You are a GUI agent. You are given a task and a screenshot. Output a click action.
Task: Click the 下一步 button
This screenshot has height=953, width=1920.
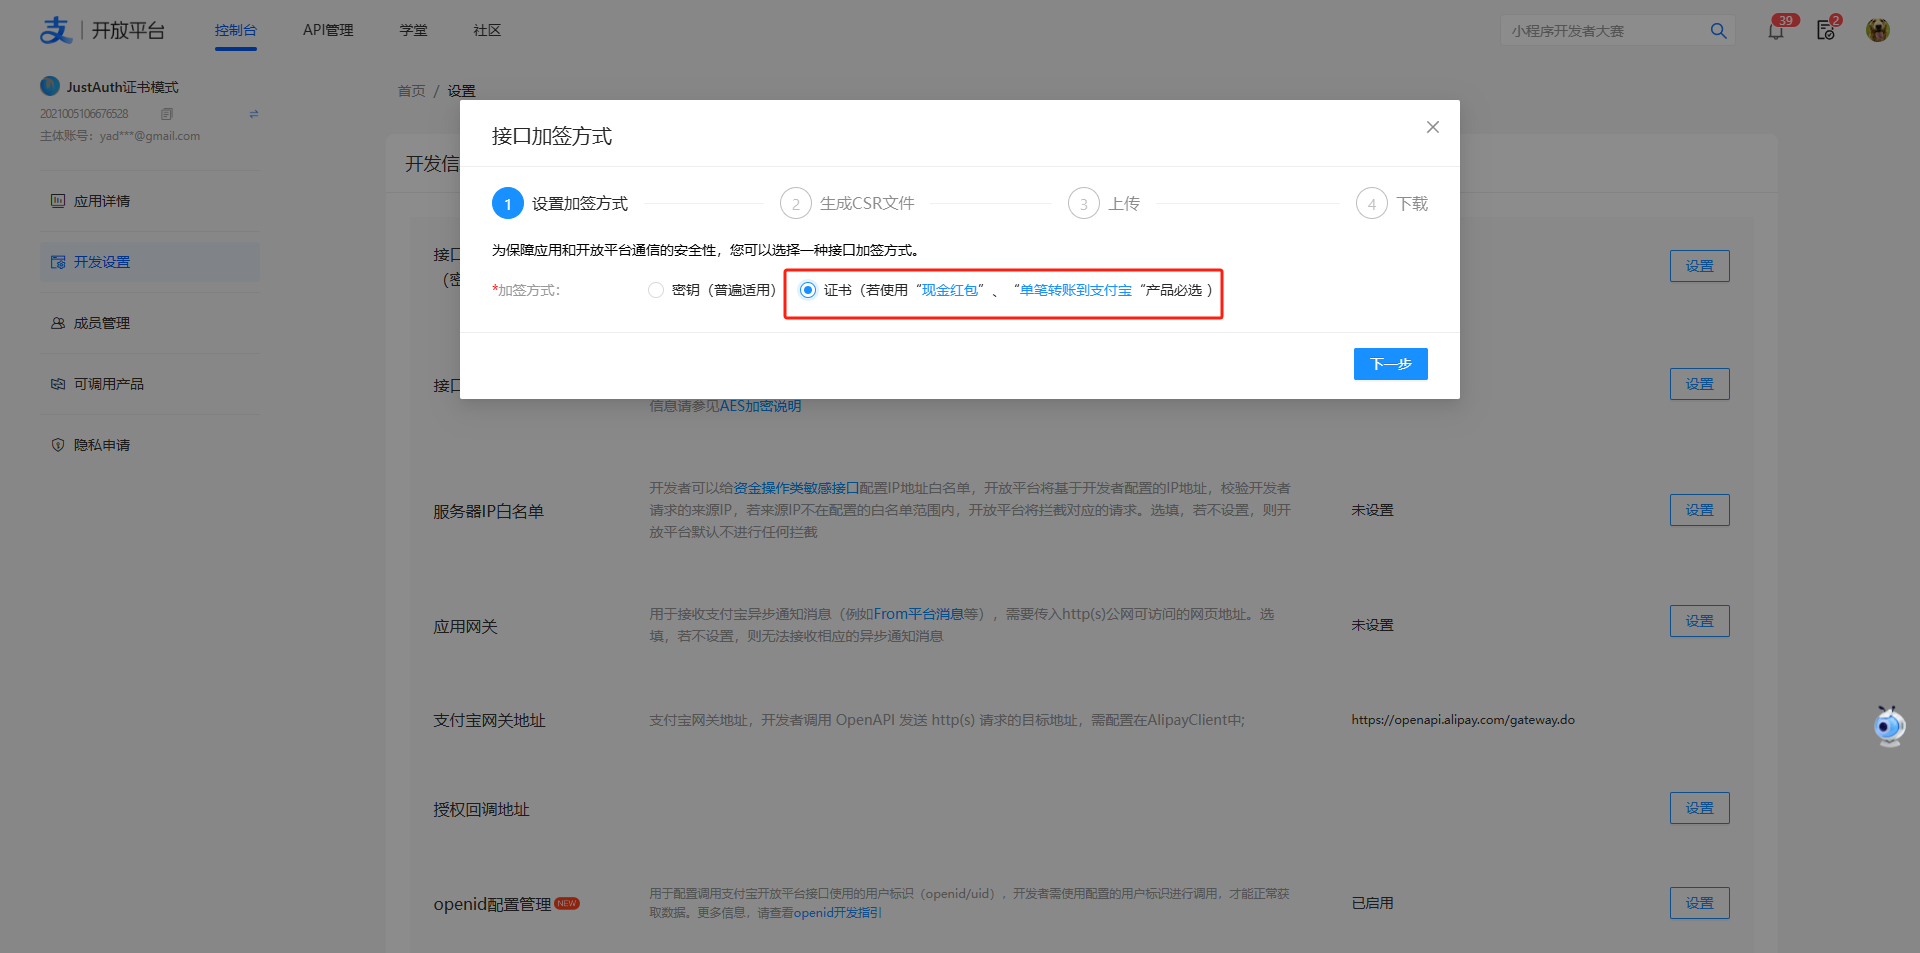pyautogui.click(x=1390, y=364)
